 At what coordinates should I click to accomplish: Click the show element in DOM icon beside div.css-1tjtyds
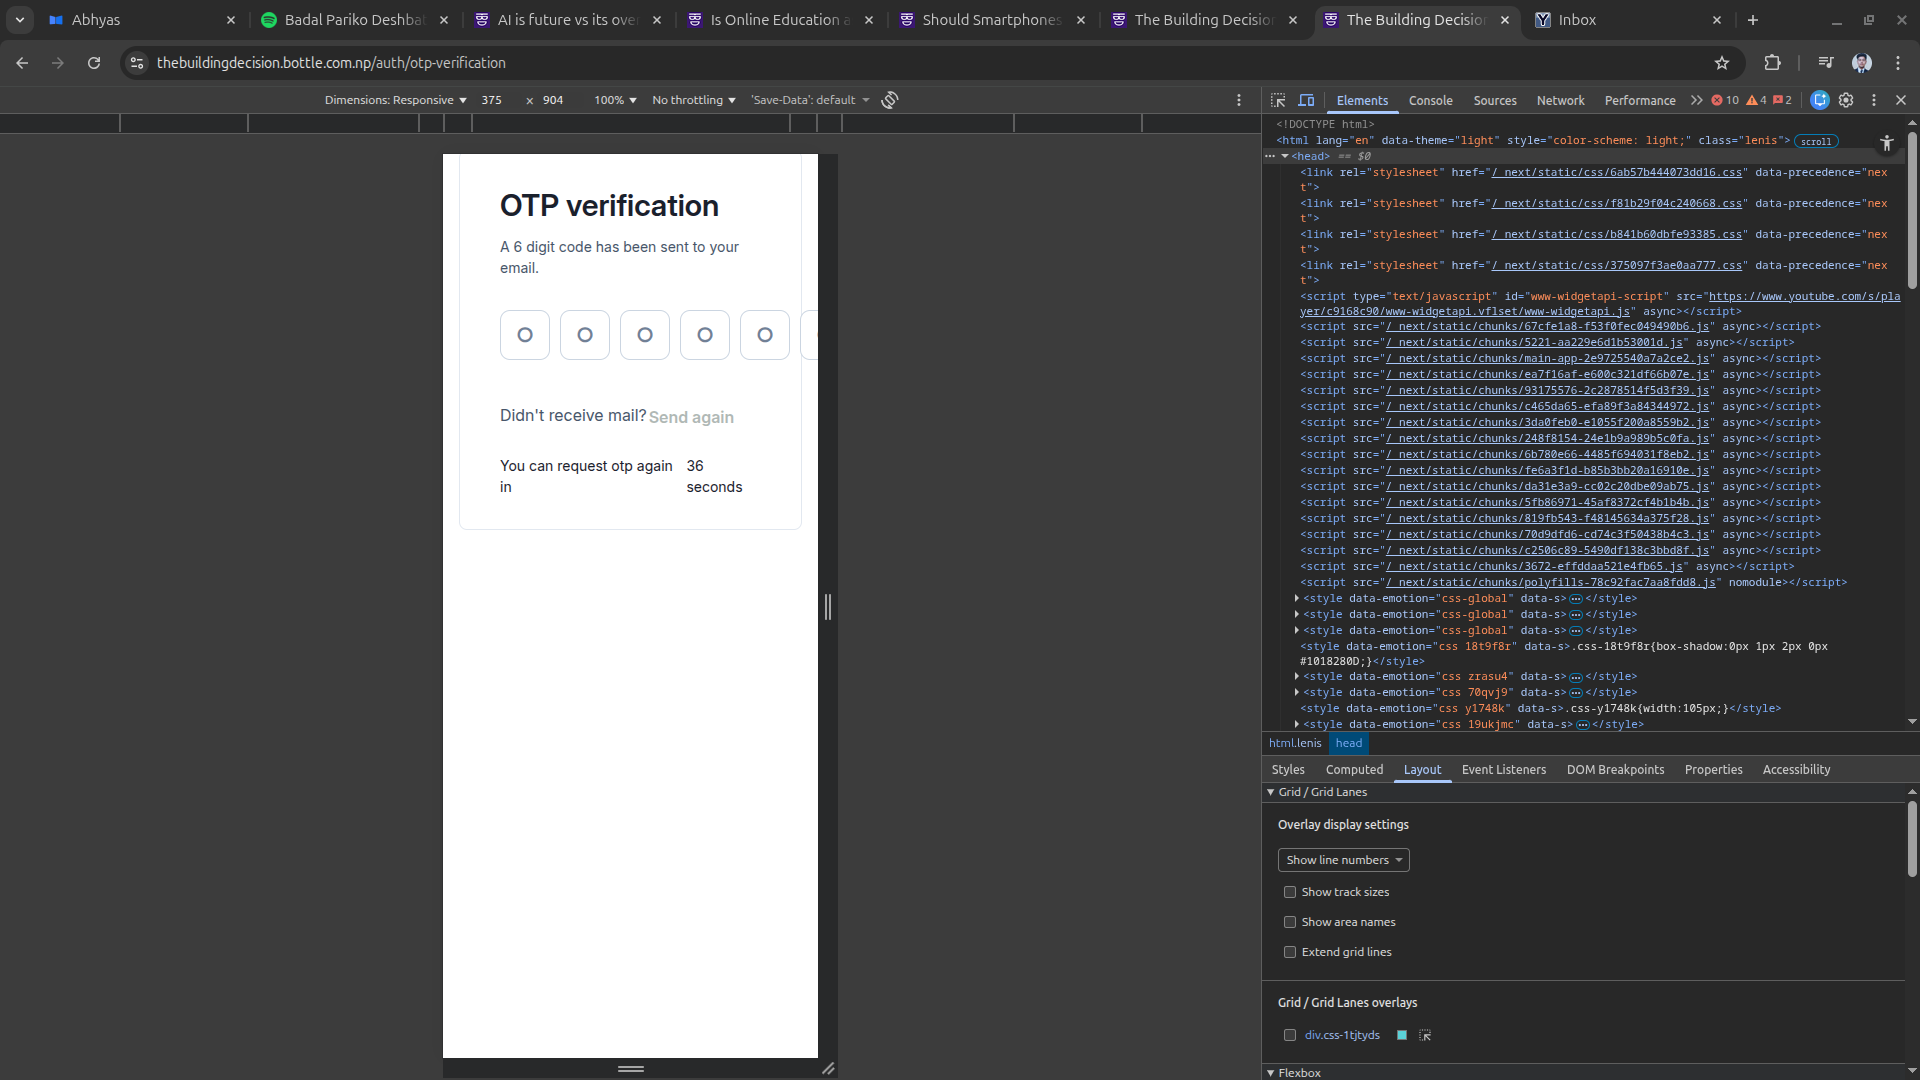click(x=1425, y=1035)
